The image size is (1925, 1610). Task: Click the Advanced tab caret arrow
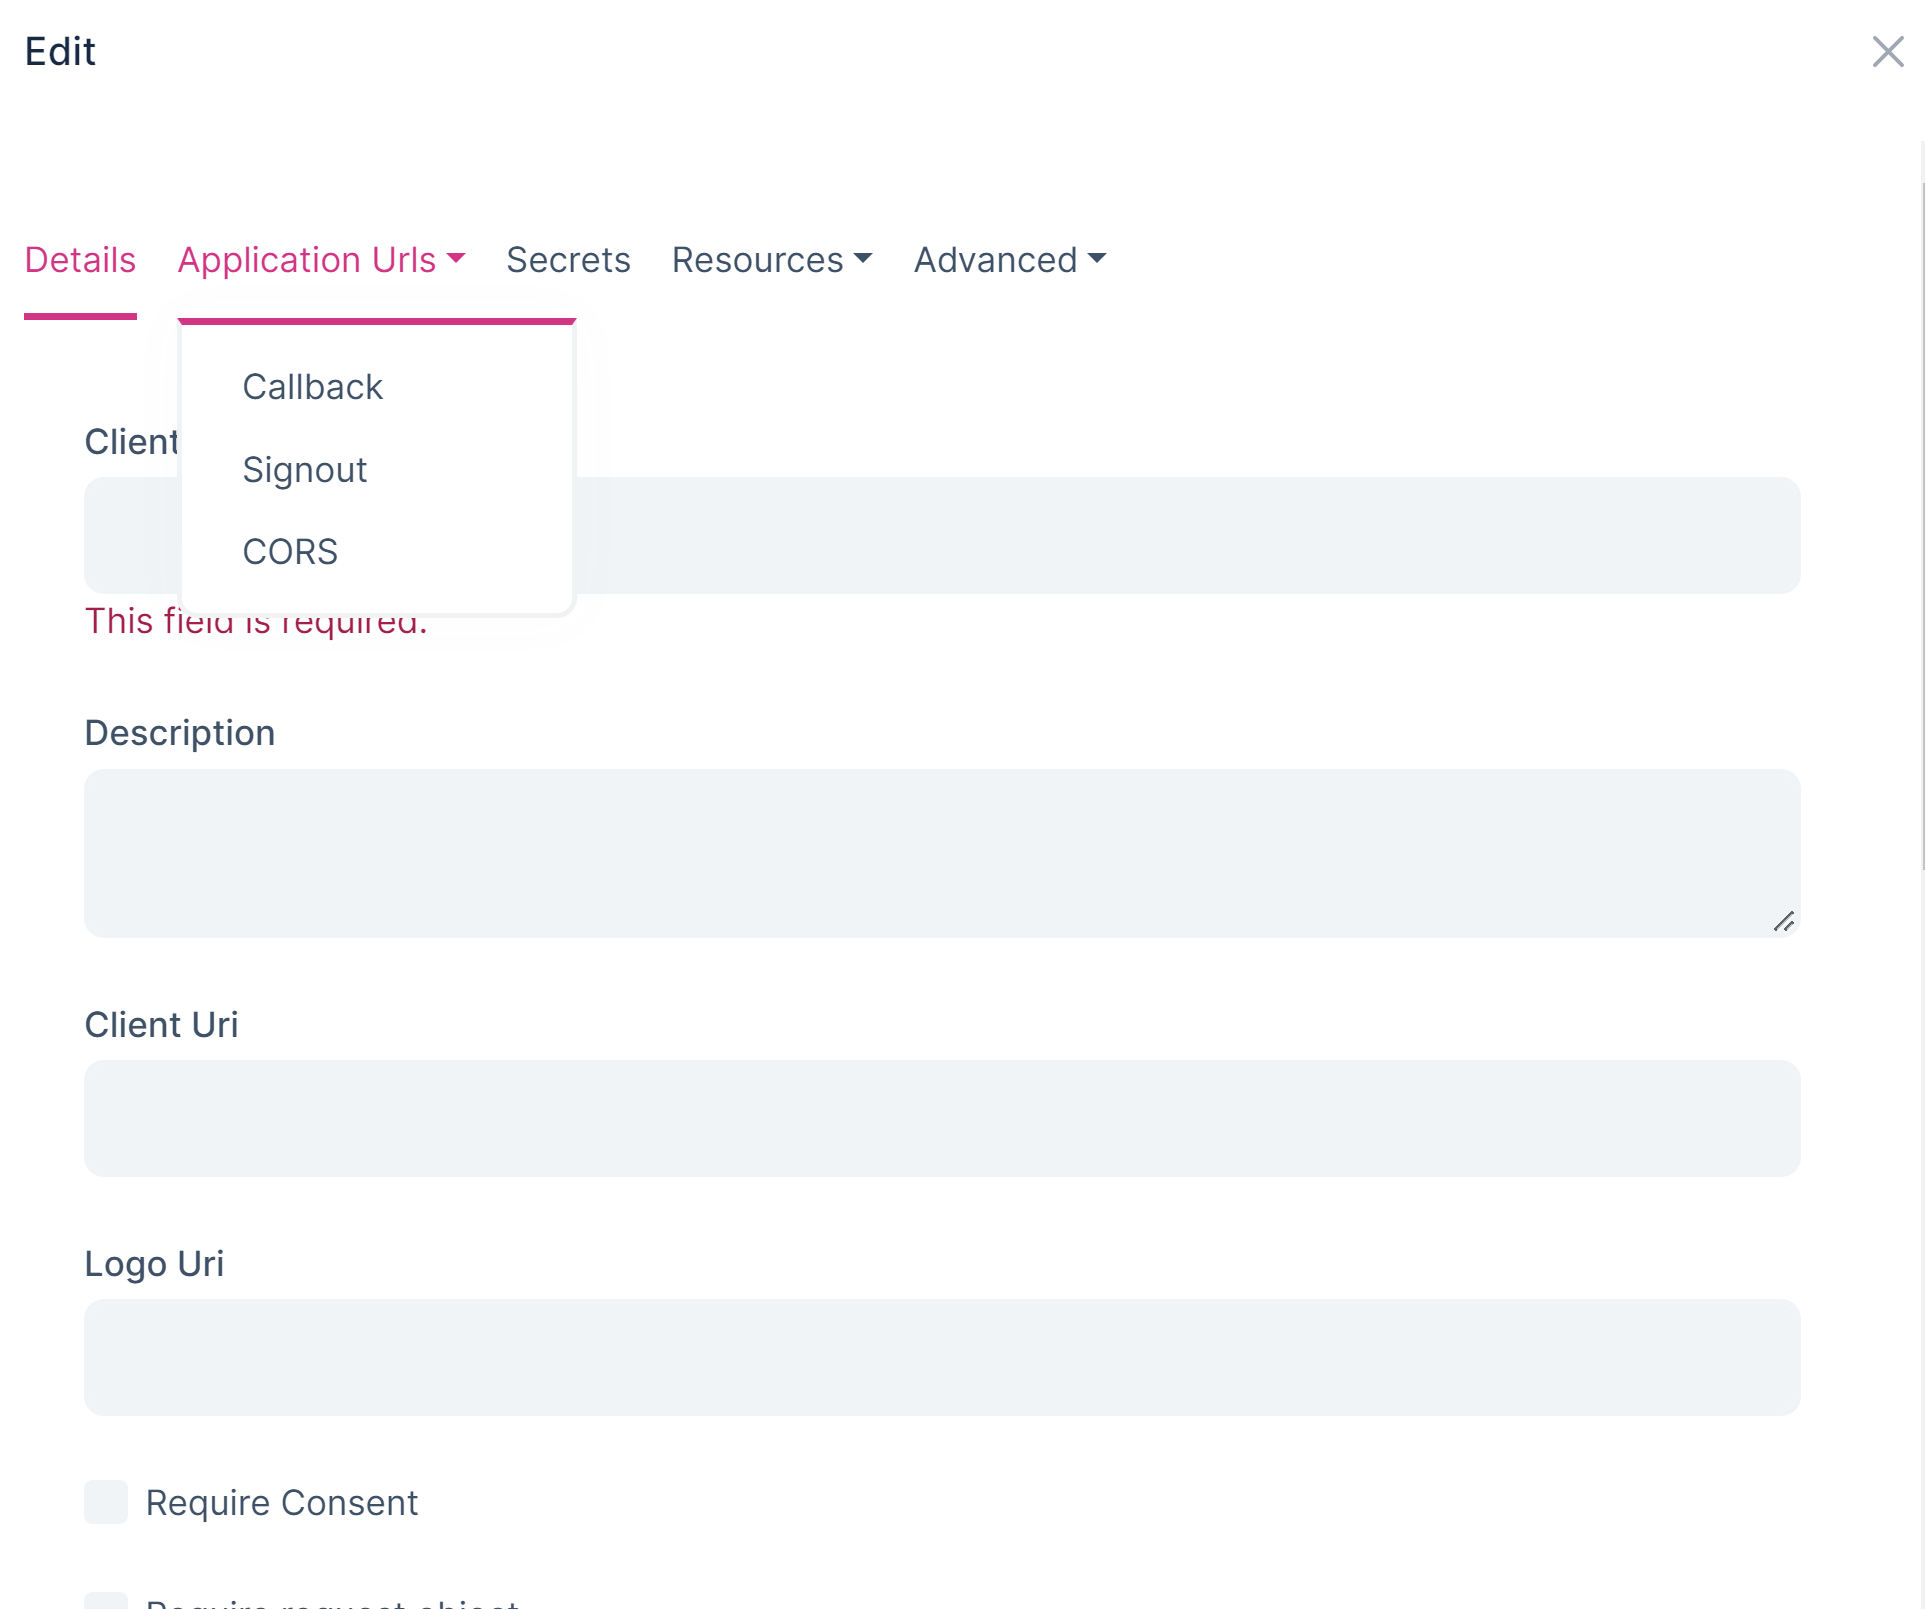pos(1097,259)
